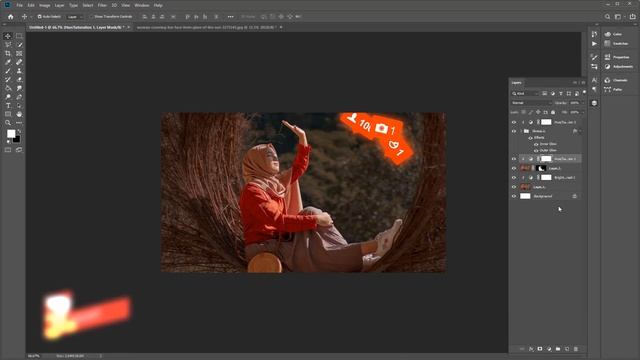The height and width of the screenshot is (360, 640).
Task: Select the Move tool in the toolbox
Action: 8,36
